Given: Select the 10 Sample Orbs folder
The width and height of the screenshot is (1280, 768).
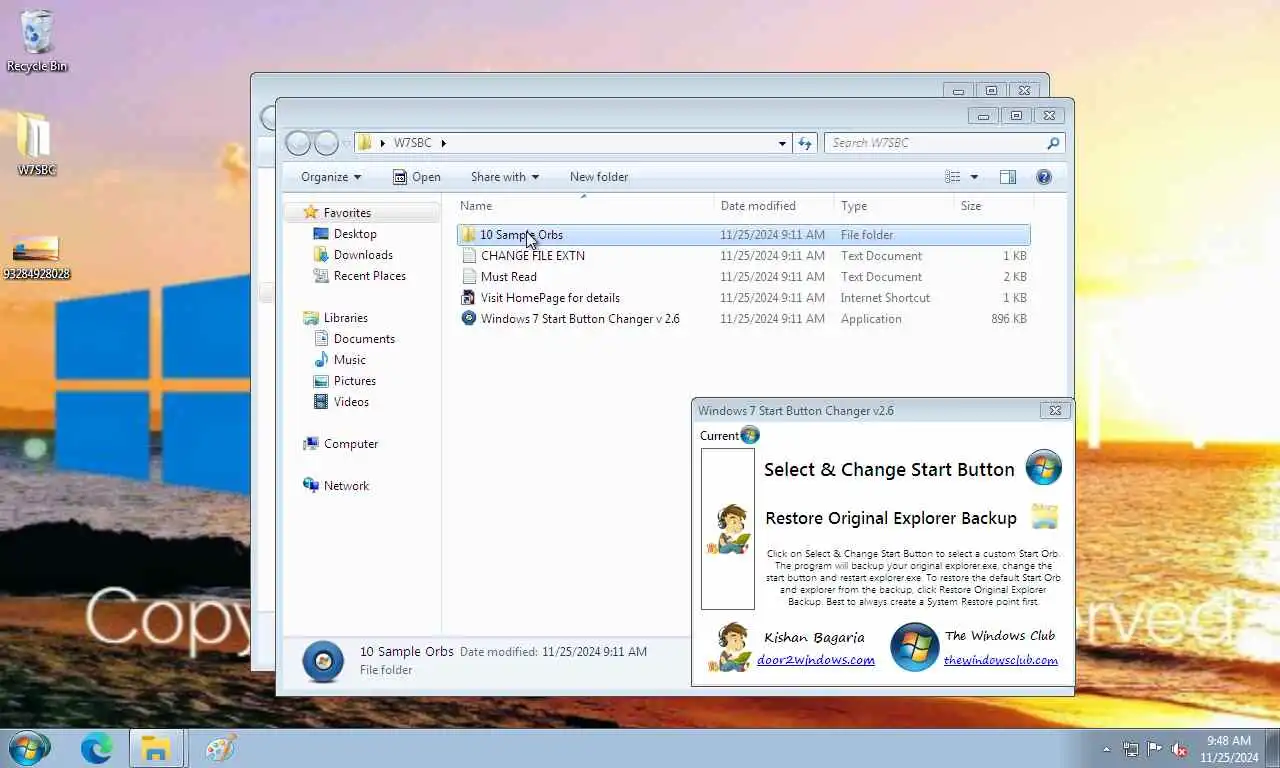Looking at the screenshot, I should 744,235.
